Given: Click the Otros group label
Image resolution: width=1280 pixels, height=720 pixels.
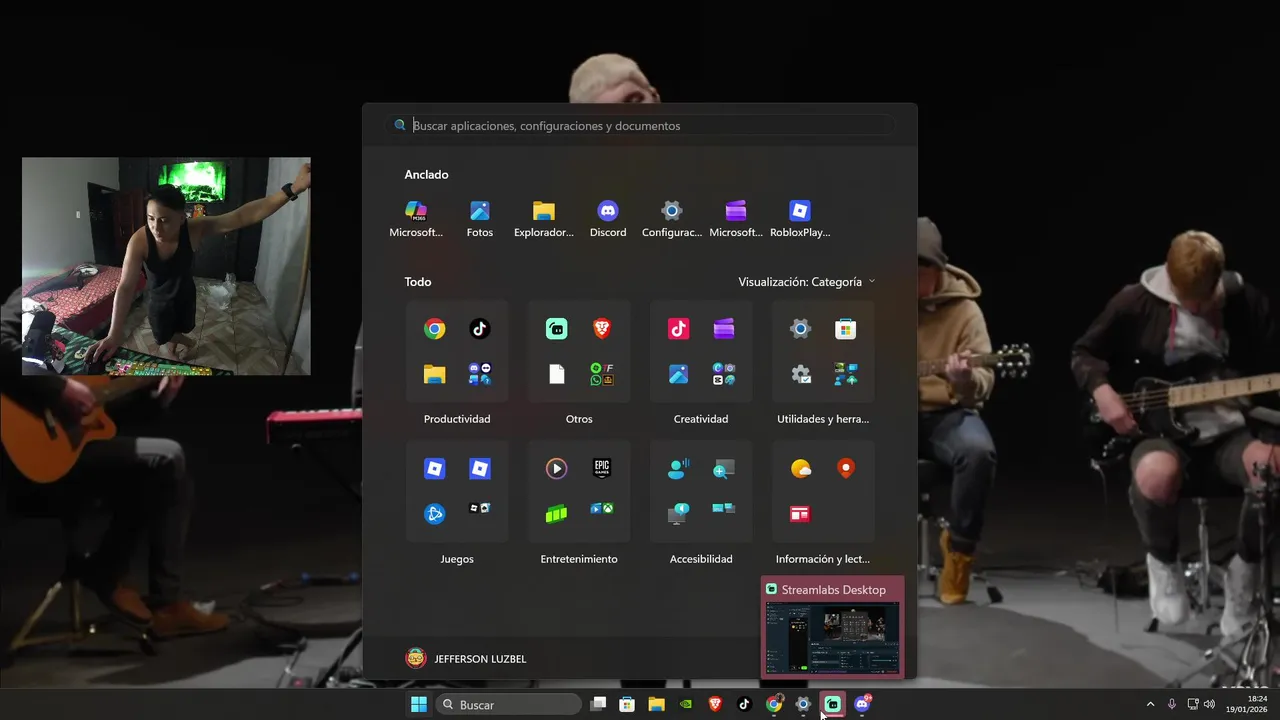Looking at the screenshot, I should (x=579, y=419).
